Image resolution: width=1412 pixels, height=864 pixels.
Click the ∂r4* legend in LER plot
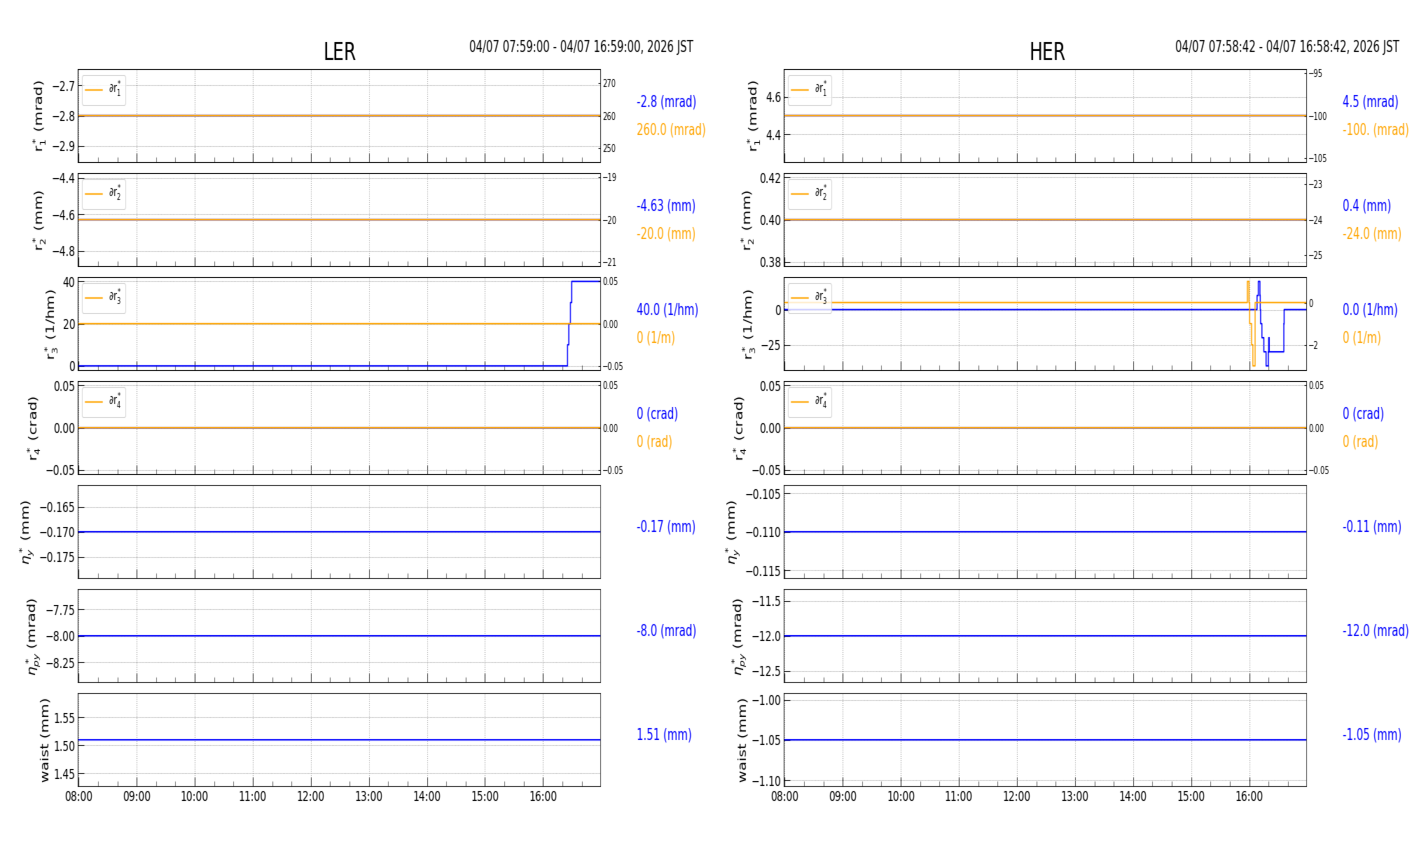pyautogui.click(x=104, y=401)
